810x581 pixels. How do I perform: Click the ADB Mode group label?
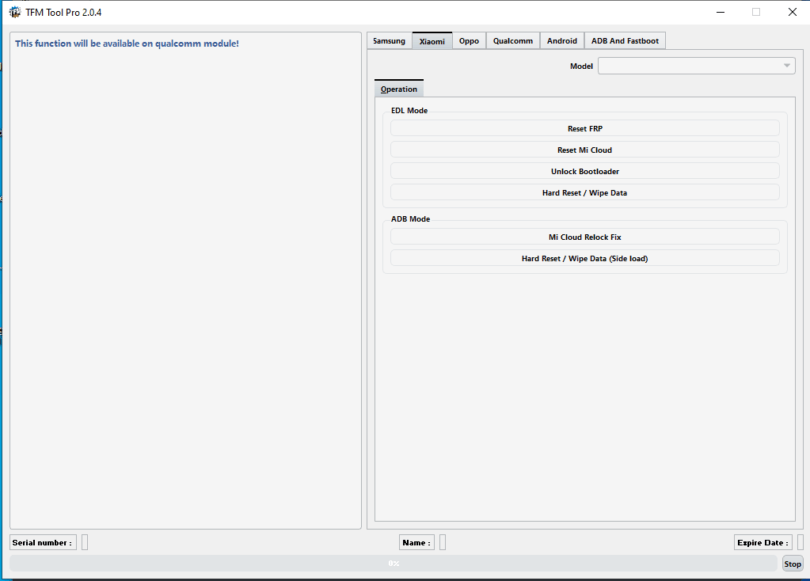(410, 219)
